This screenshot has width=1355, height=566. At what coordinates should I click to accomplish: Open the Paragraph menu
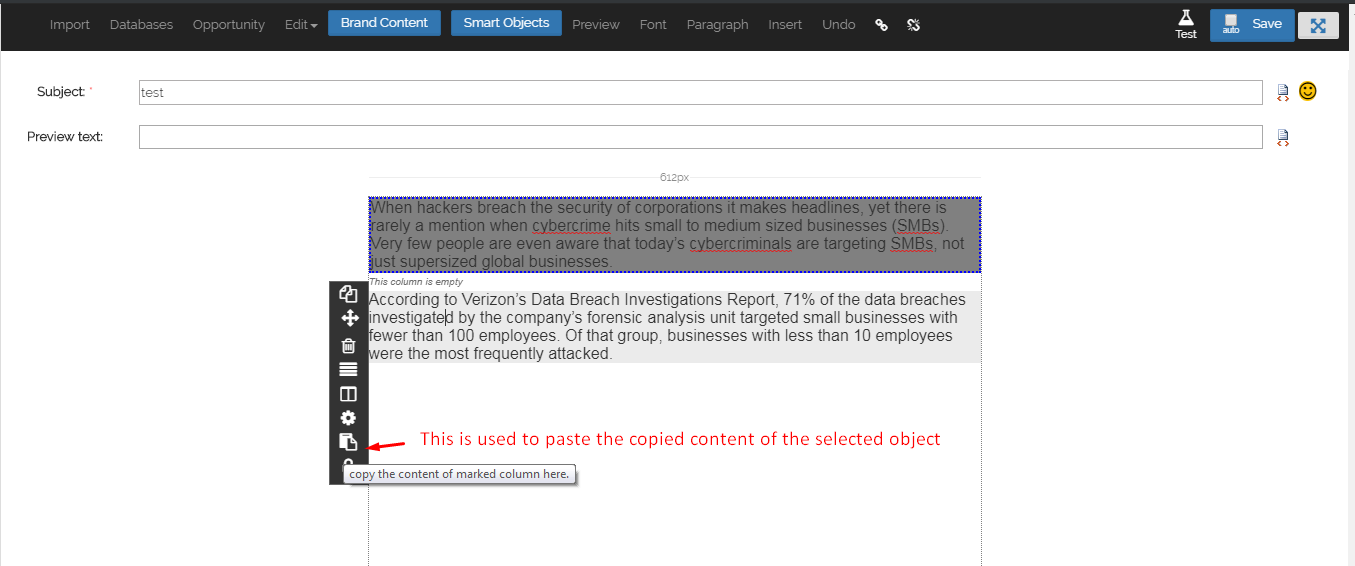(x=717, y=25)
